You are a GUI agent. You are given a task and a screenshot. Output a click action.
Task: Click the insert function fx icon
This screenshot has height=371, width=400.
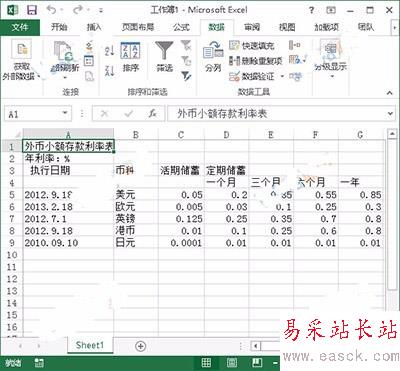[x=153, y=114]
